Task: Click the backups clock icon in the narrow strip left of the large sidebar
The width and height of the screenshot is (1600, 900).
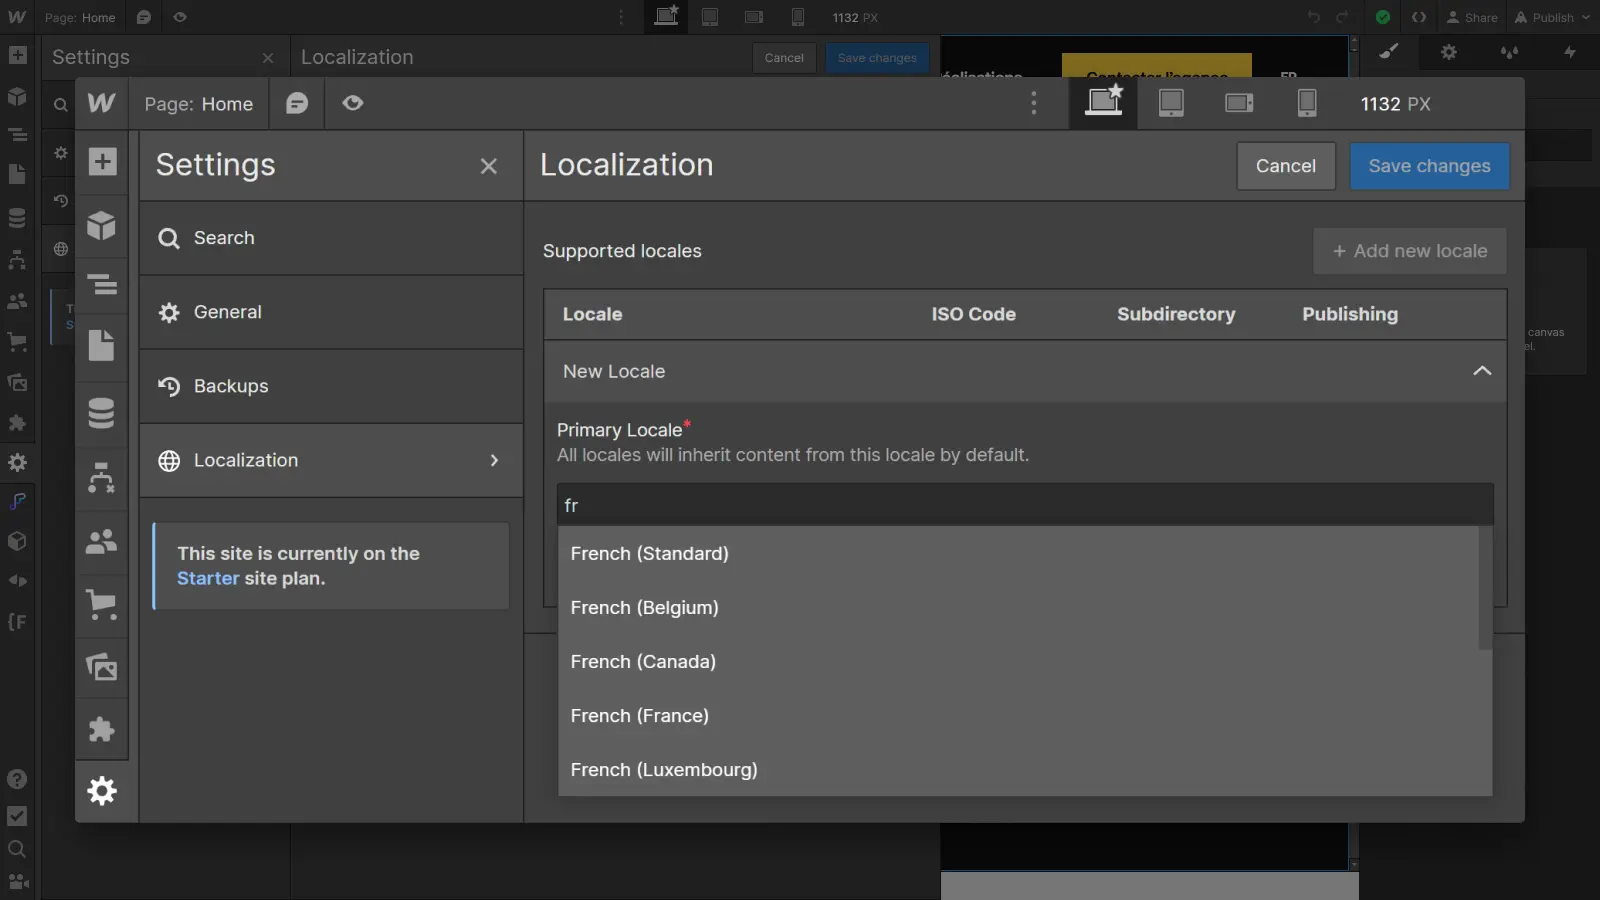Action: (x=61, y=201)
